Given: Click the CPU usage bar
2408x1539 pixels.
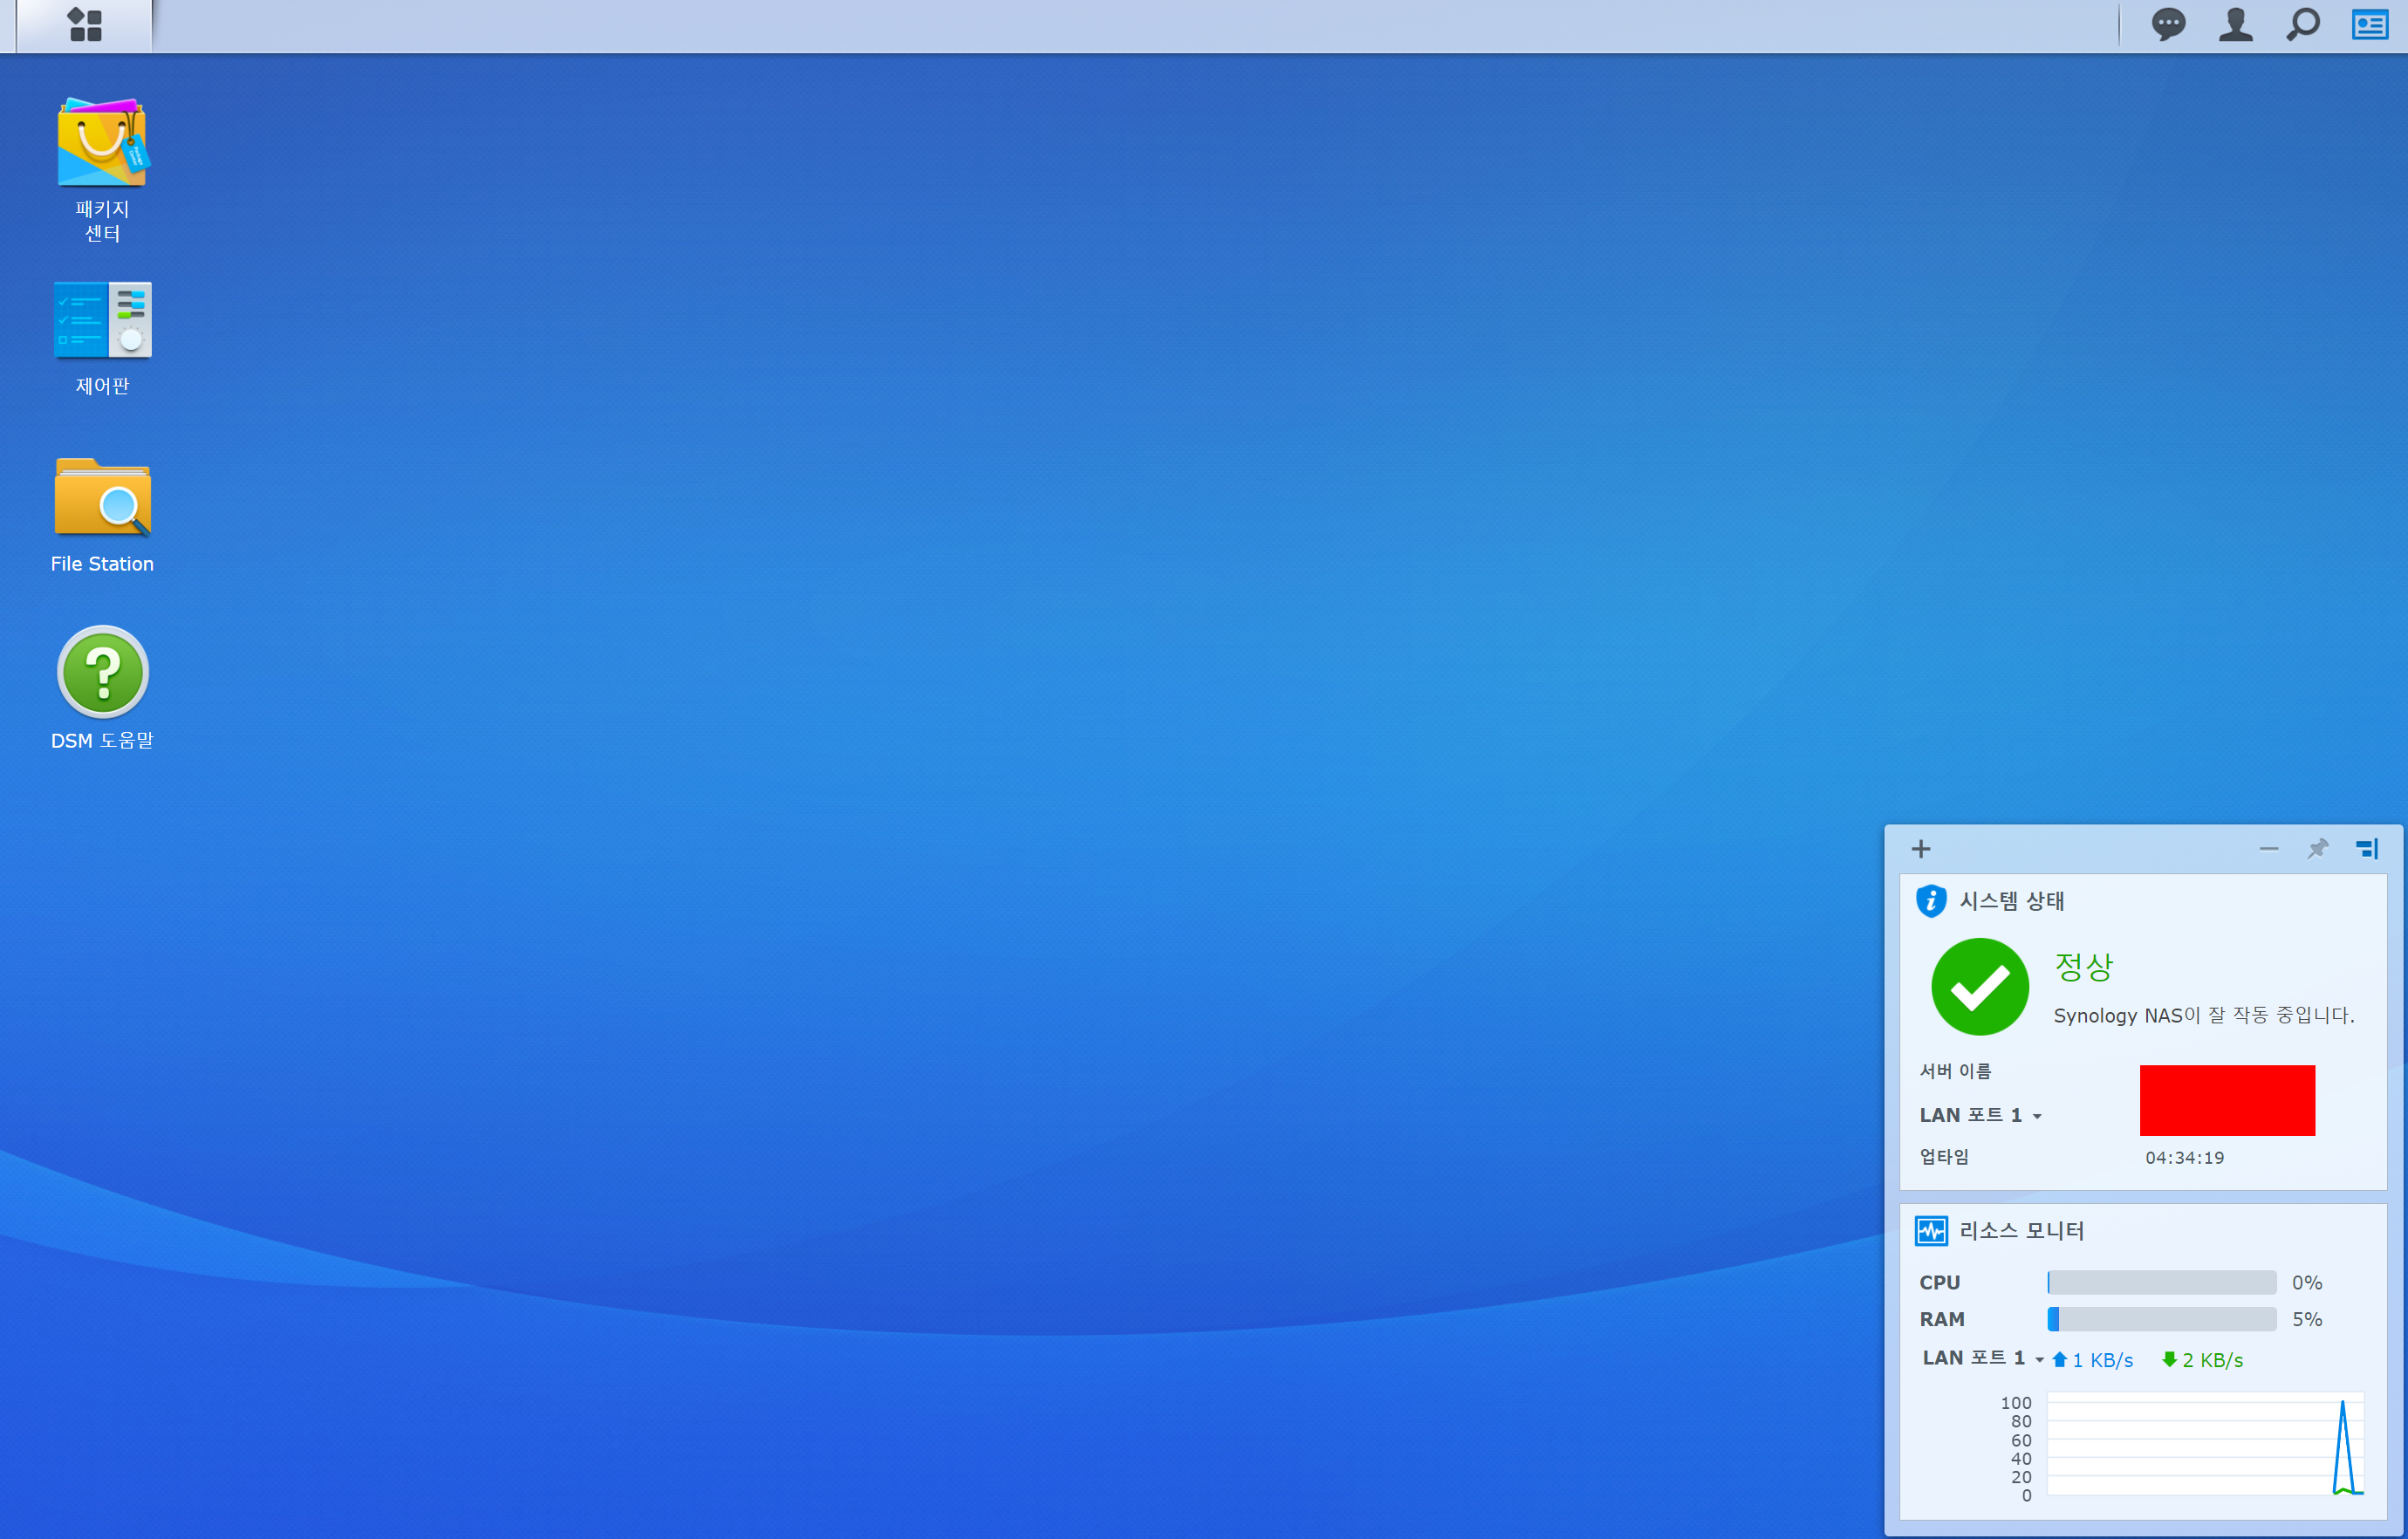Looking at the screenshot, I should [x=2161, y=1283].
